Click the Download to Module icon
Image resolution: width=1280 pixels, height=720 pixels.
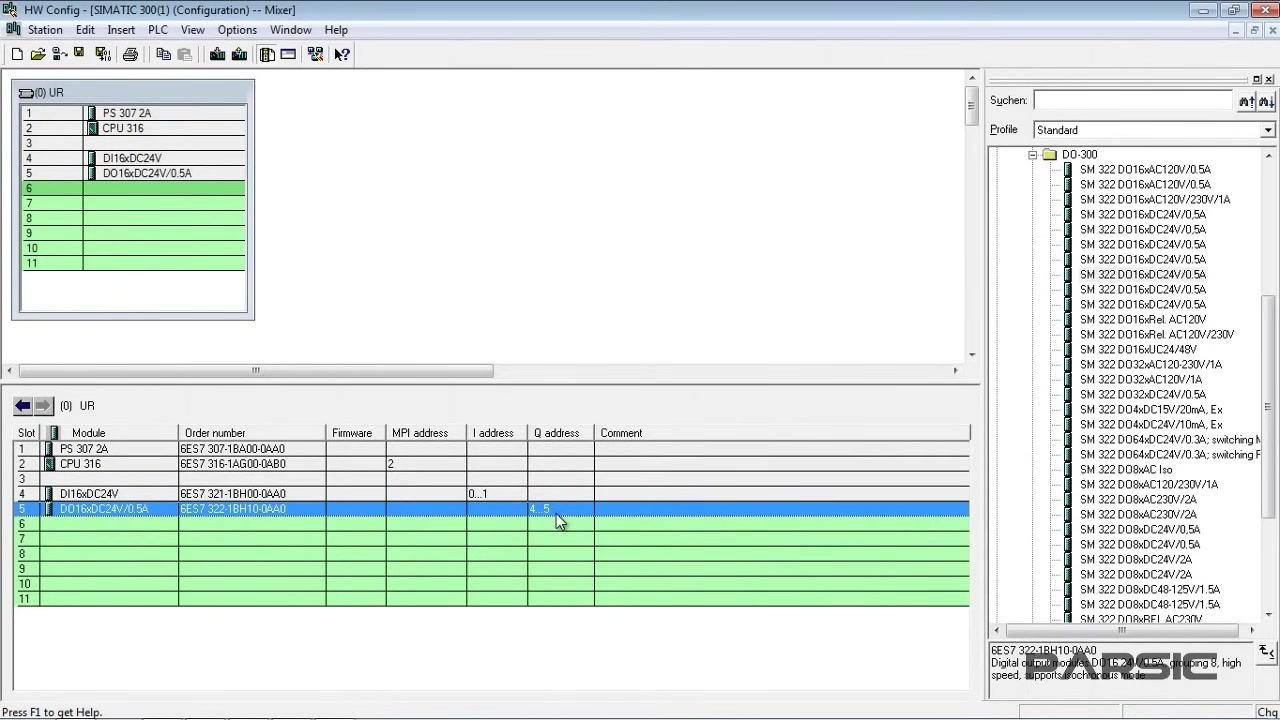pyautogui.click(x=217, y=54)
